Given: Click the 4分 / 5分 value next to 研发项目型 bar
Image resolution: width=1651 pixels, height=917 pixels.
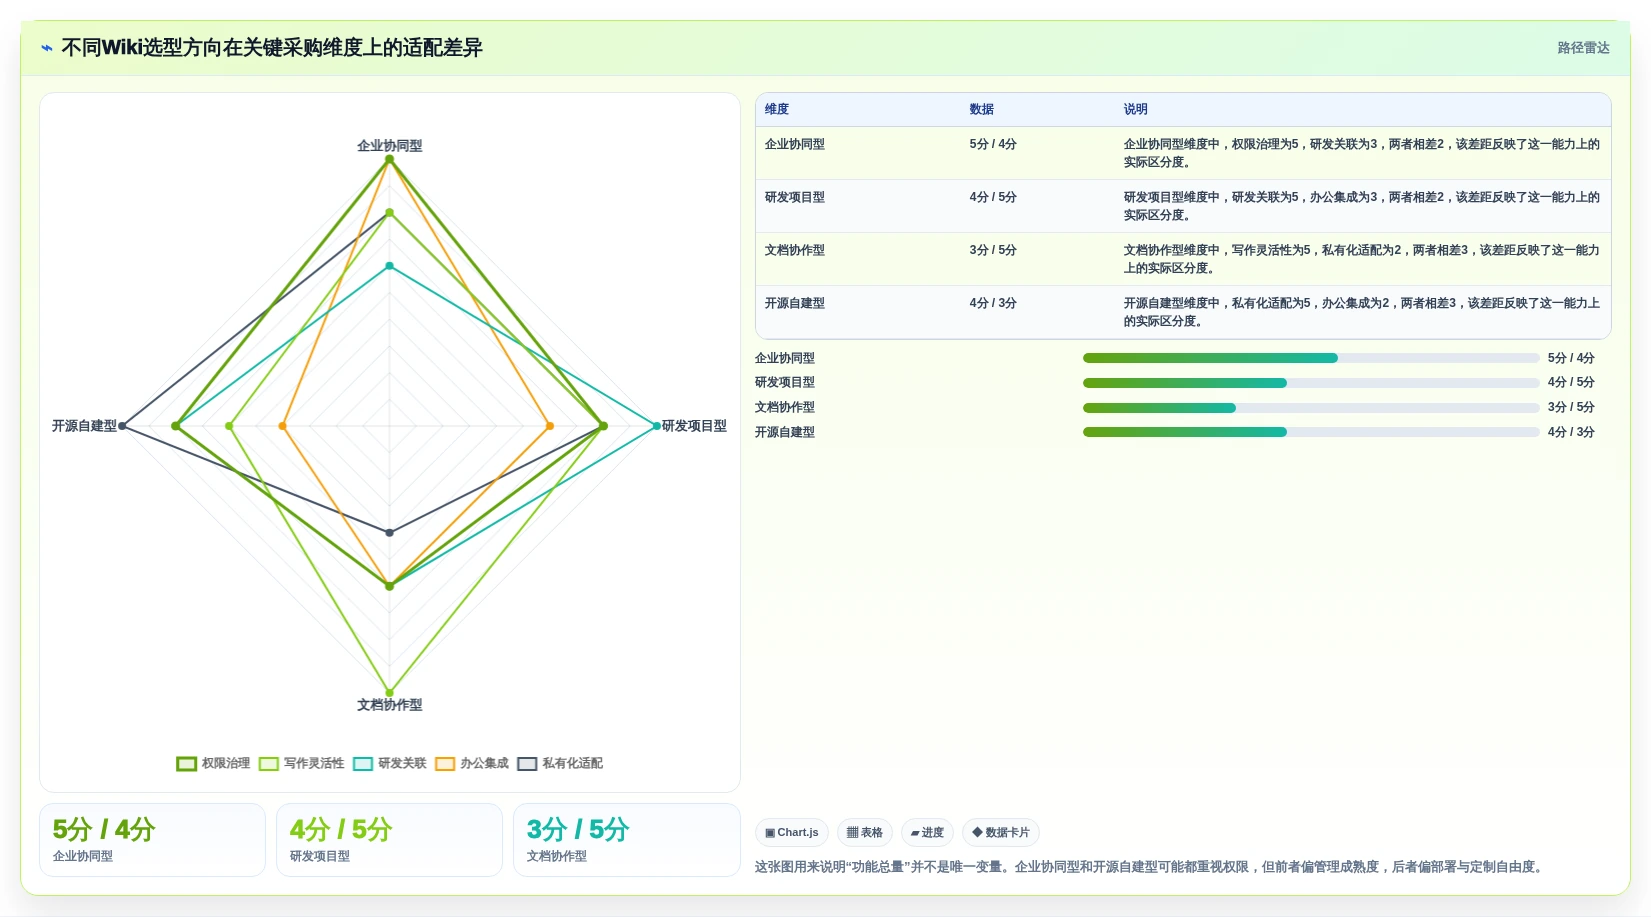Looking at the screenshot, I should coord(1571,382).
